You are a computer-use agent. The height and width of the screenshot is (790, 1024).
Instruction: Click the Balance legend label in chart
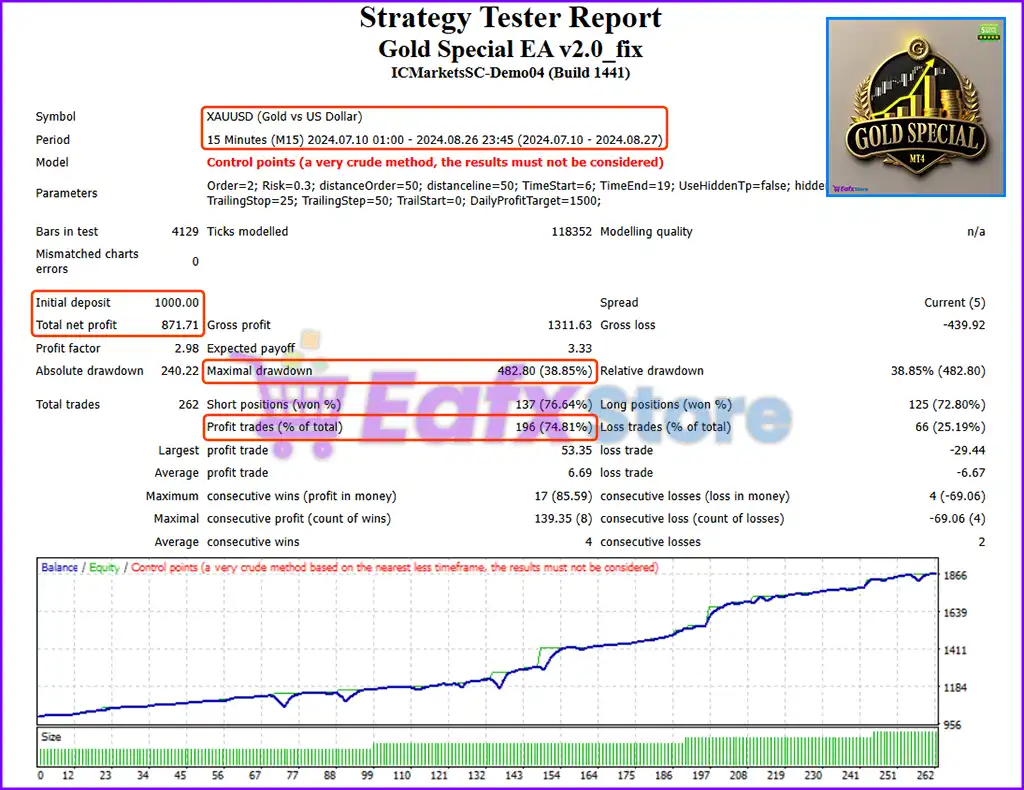point(59,567)
